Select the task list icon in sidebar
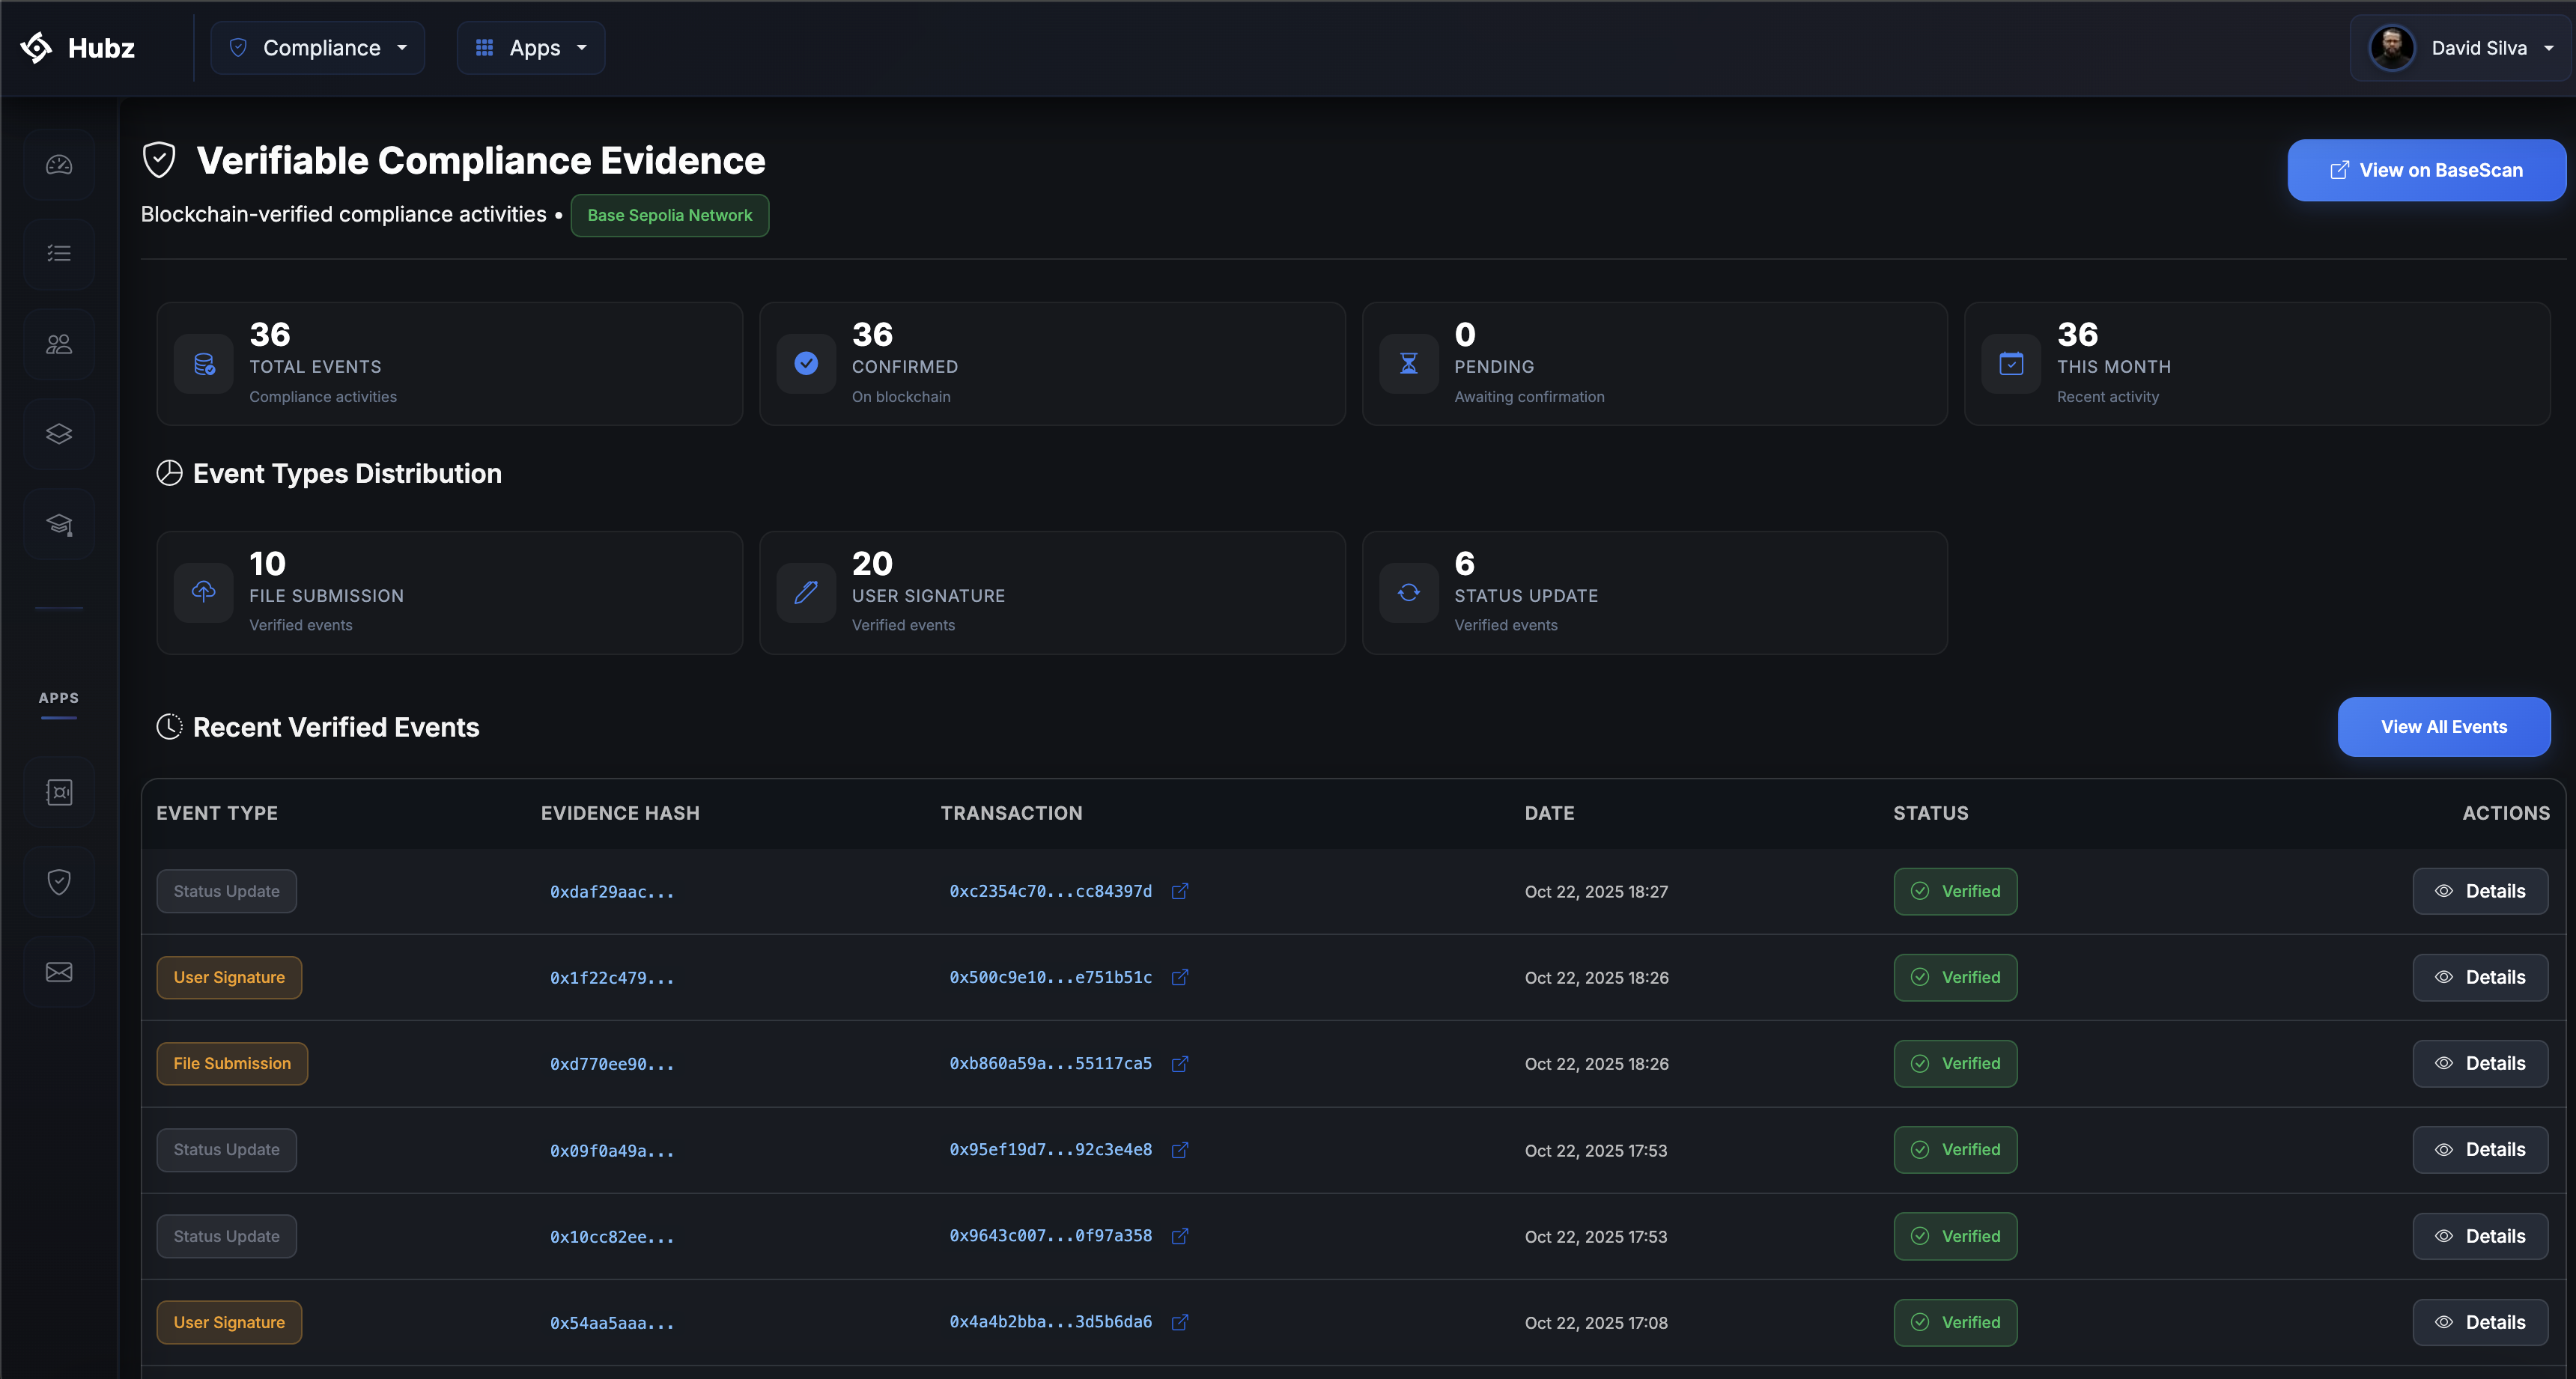Screen dimensions: 2576x1379 tap(58, 253)
